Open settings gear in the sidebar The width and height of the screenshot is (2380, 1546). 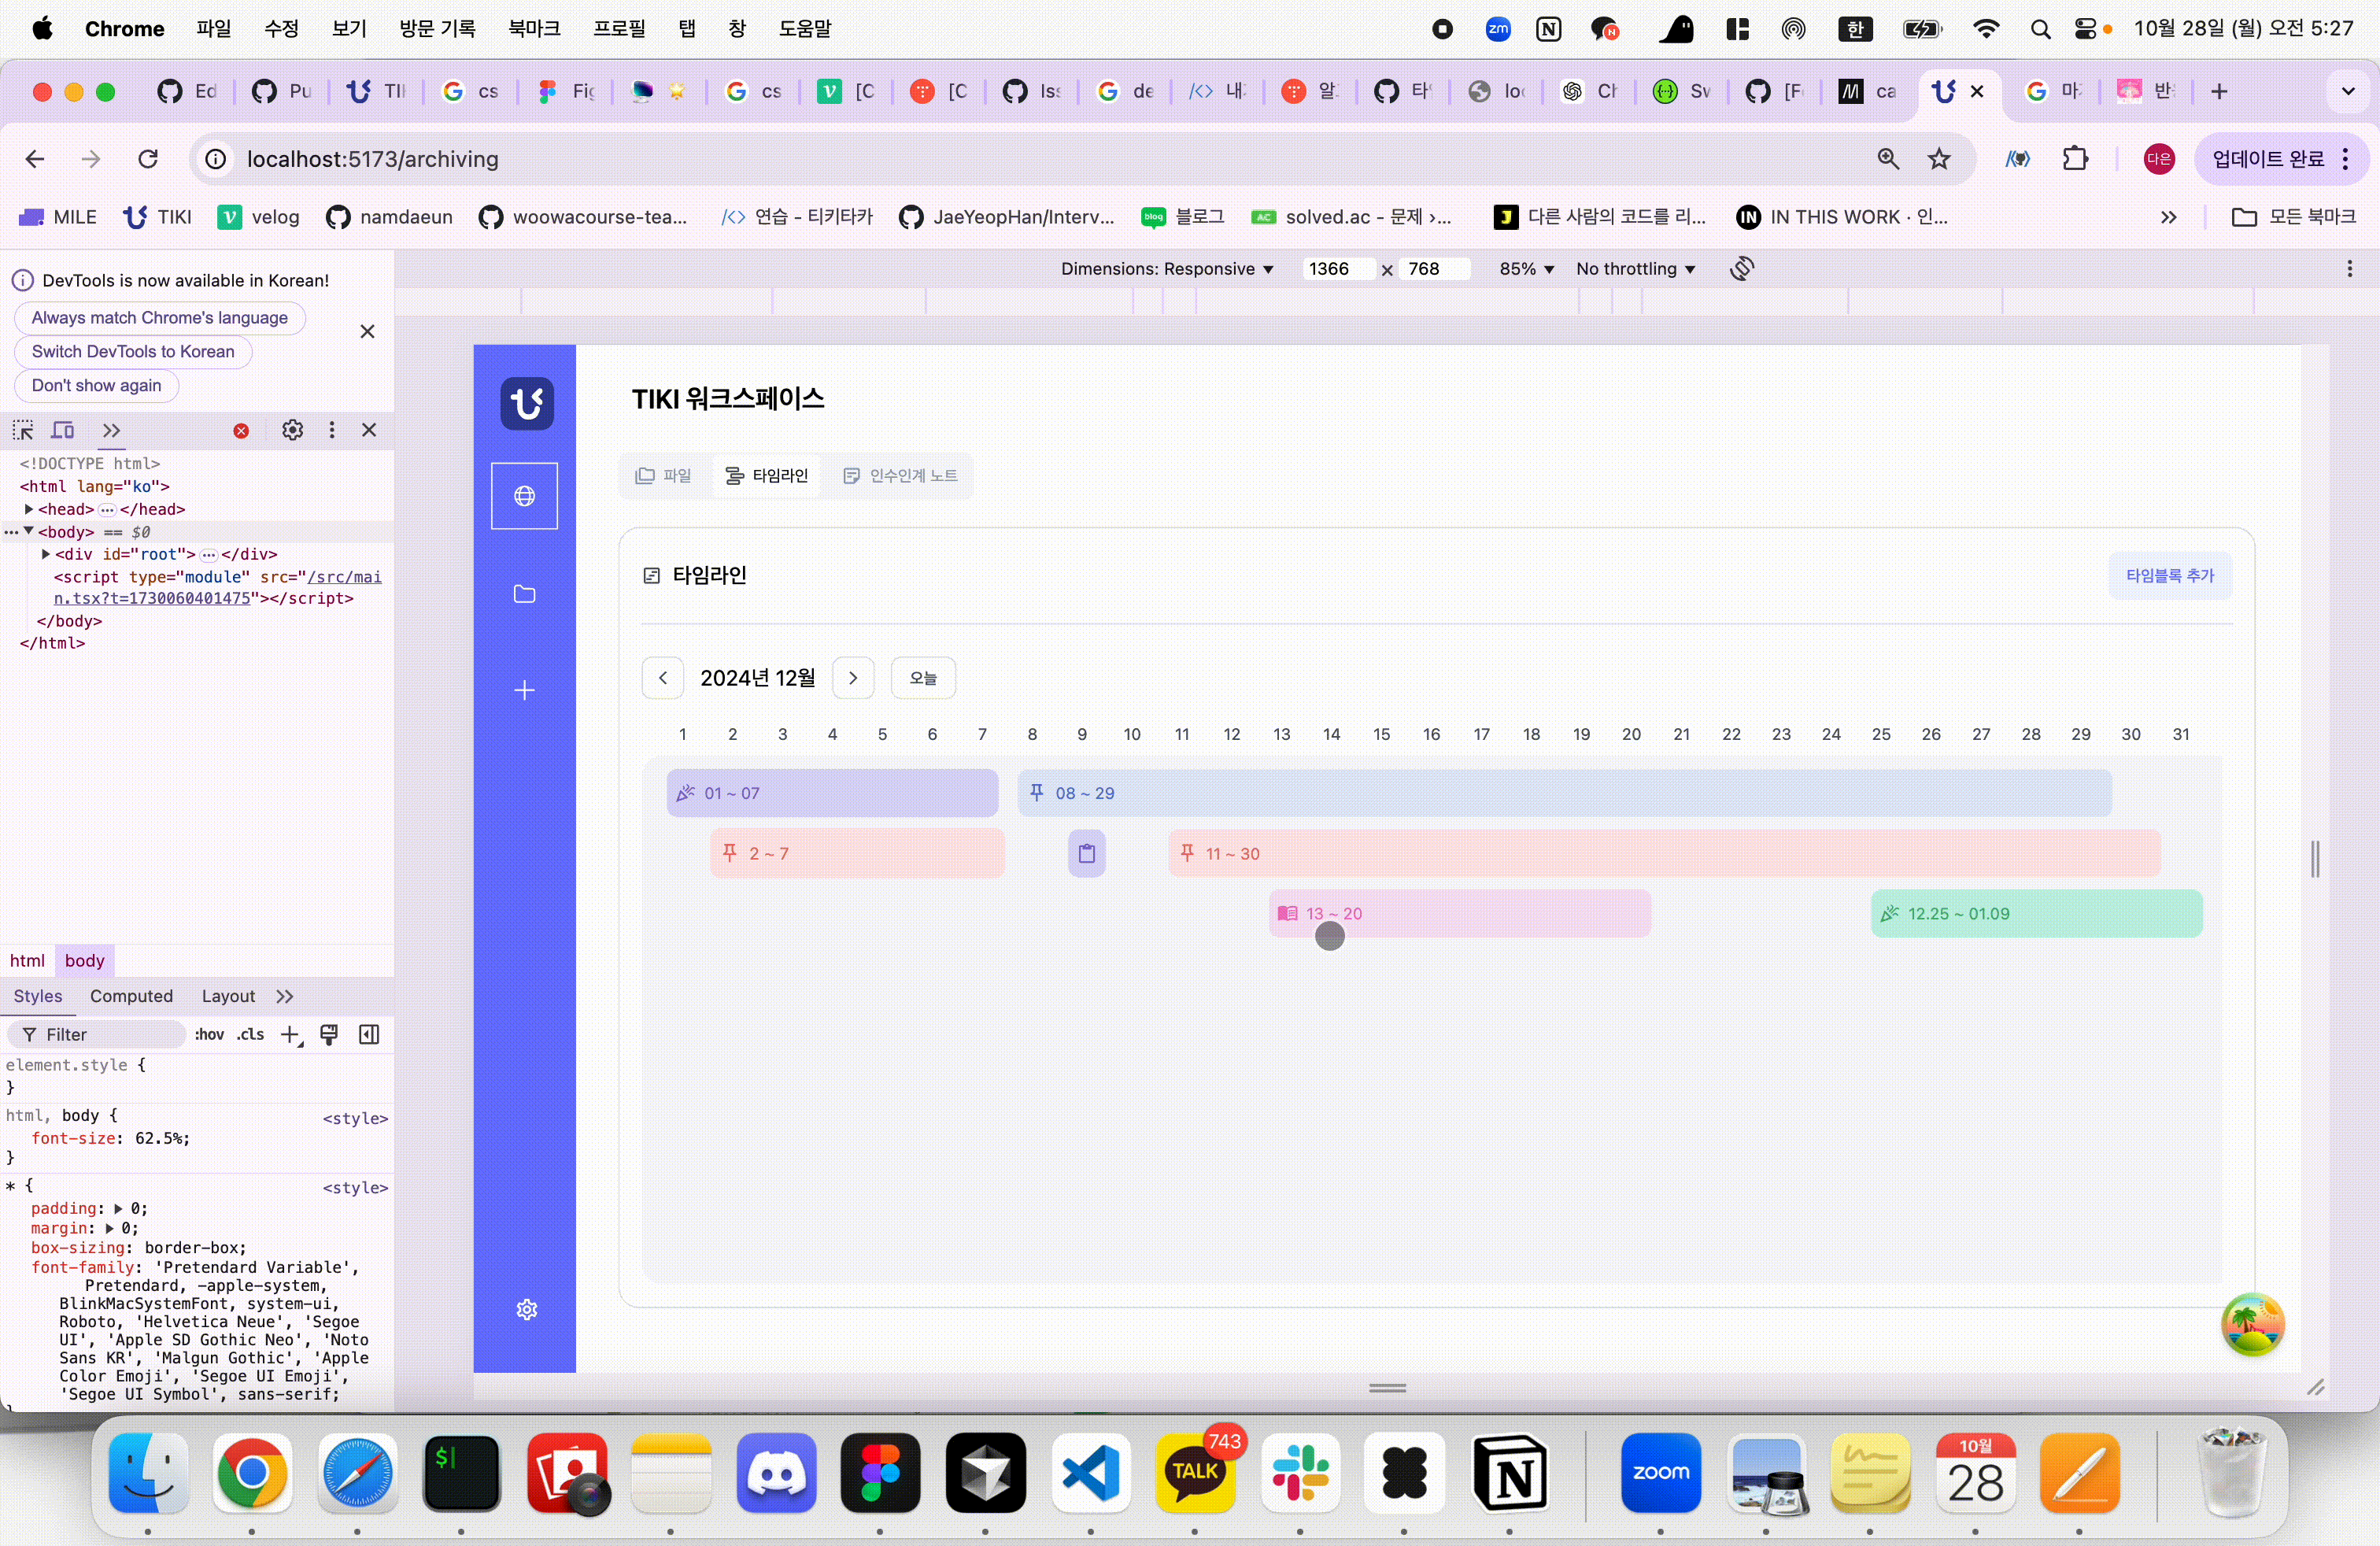pos(527,1309)
